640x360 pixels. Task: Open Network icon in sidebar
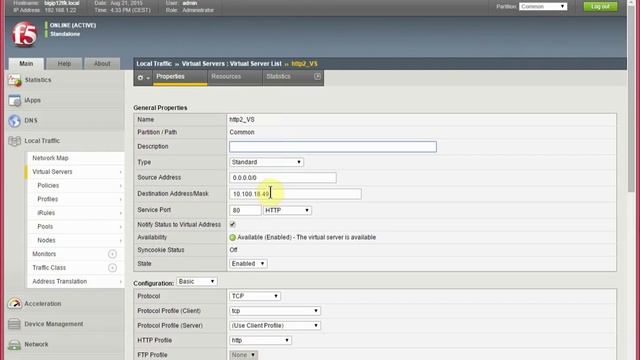(x=15, y=344)
